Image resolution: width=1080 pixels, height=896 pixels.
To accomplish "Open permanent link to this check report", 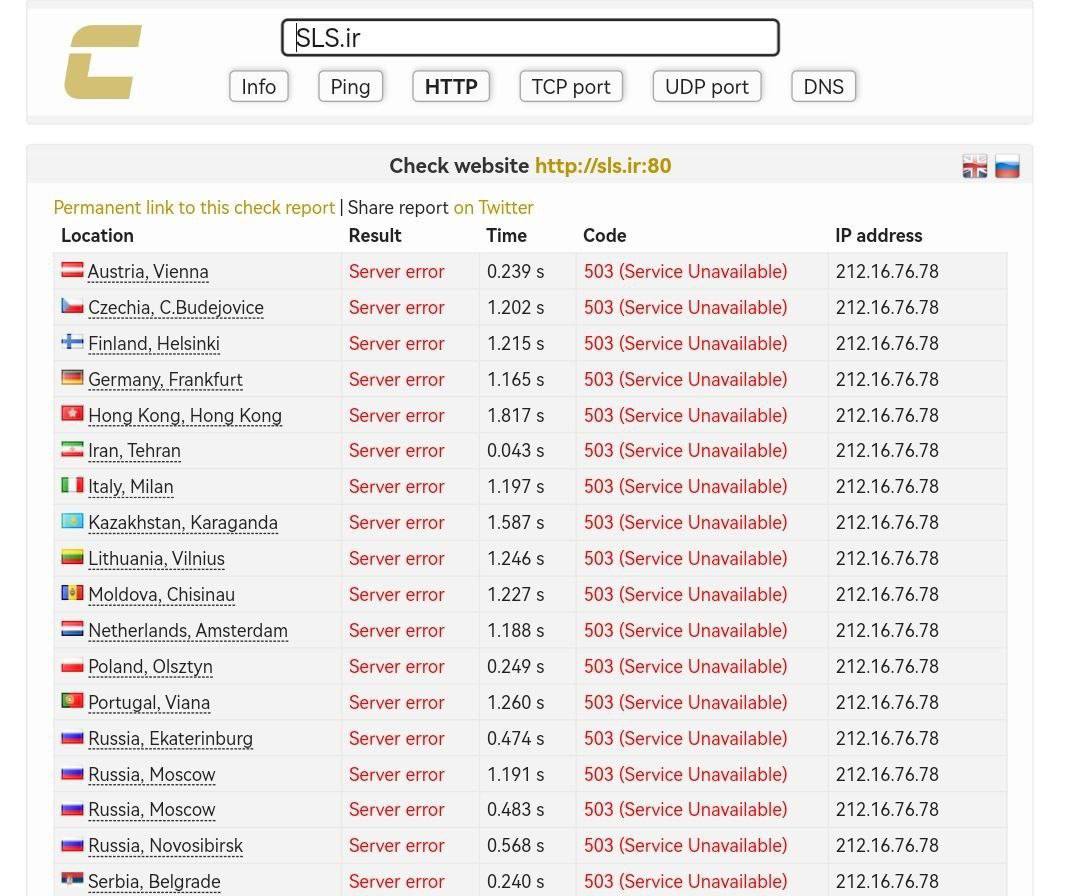I will click(194, 207).
